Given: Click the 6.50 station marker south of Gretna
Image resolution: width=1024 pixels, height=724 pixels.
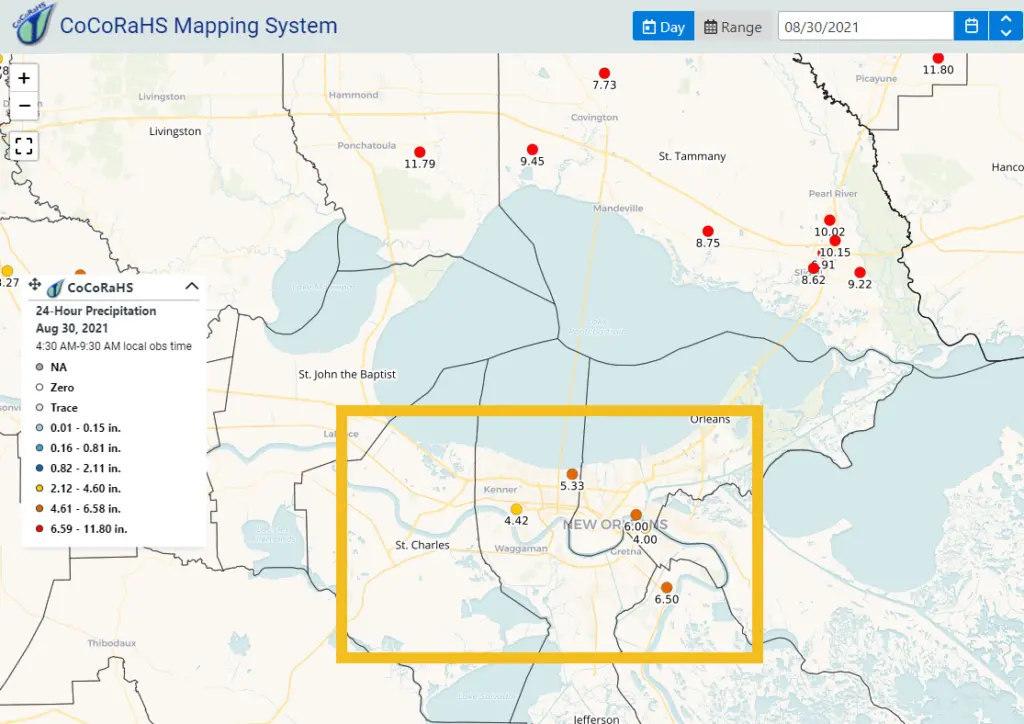Looking at the screenshot, I should (667, 587).
